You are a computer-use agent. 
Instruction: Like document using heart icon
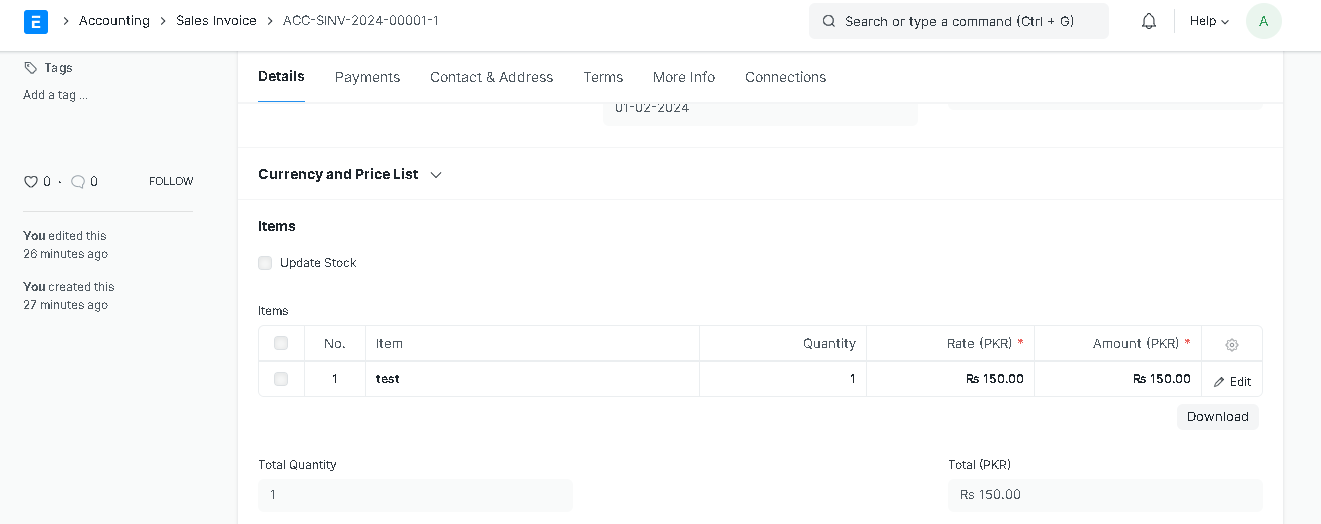tap(31, 182)
